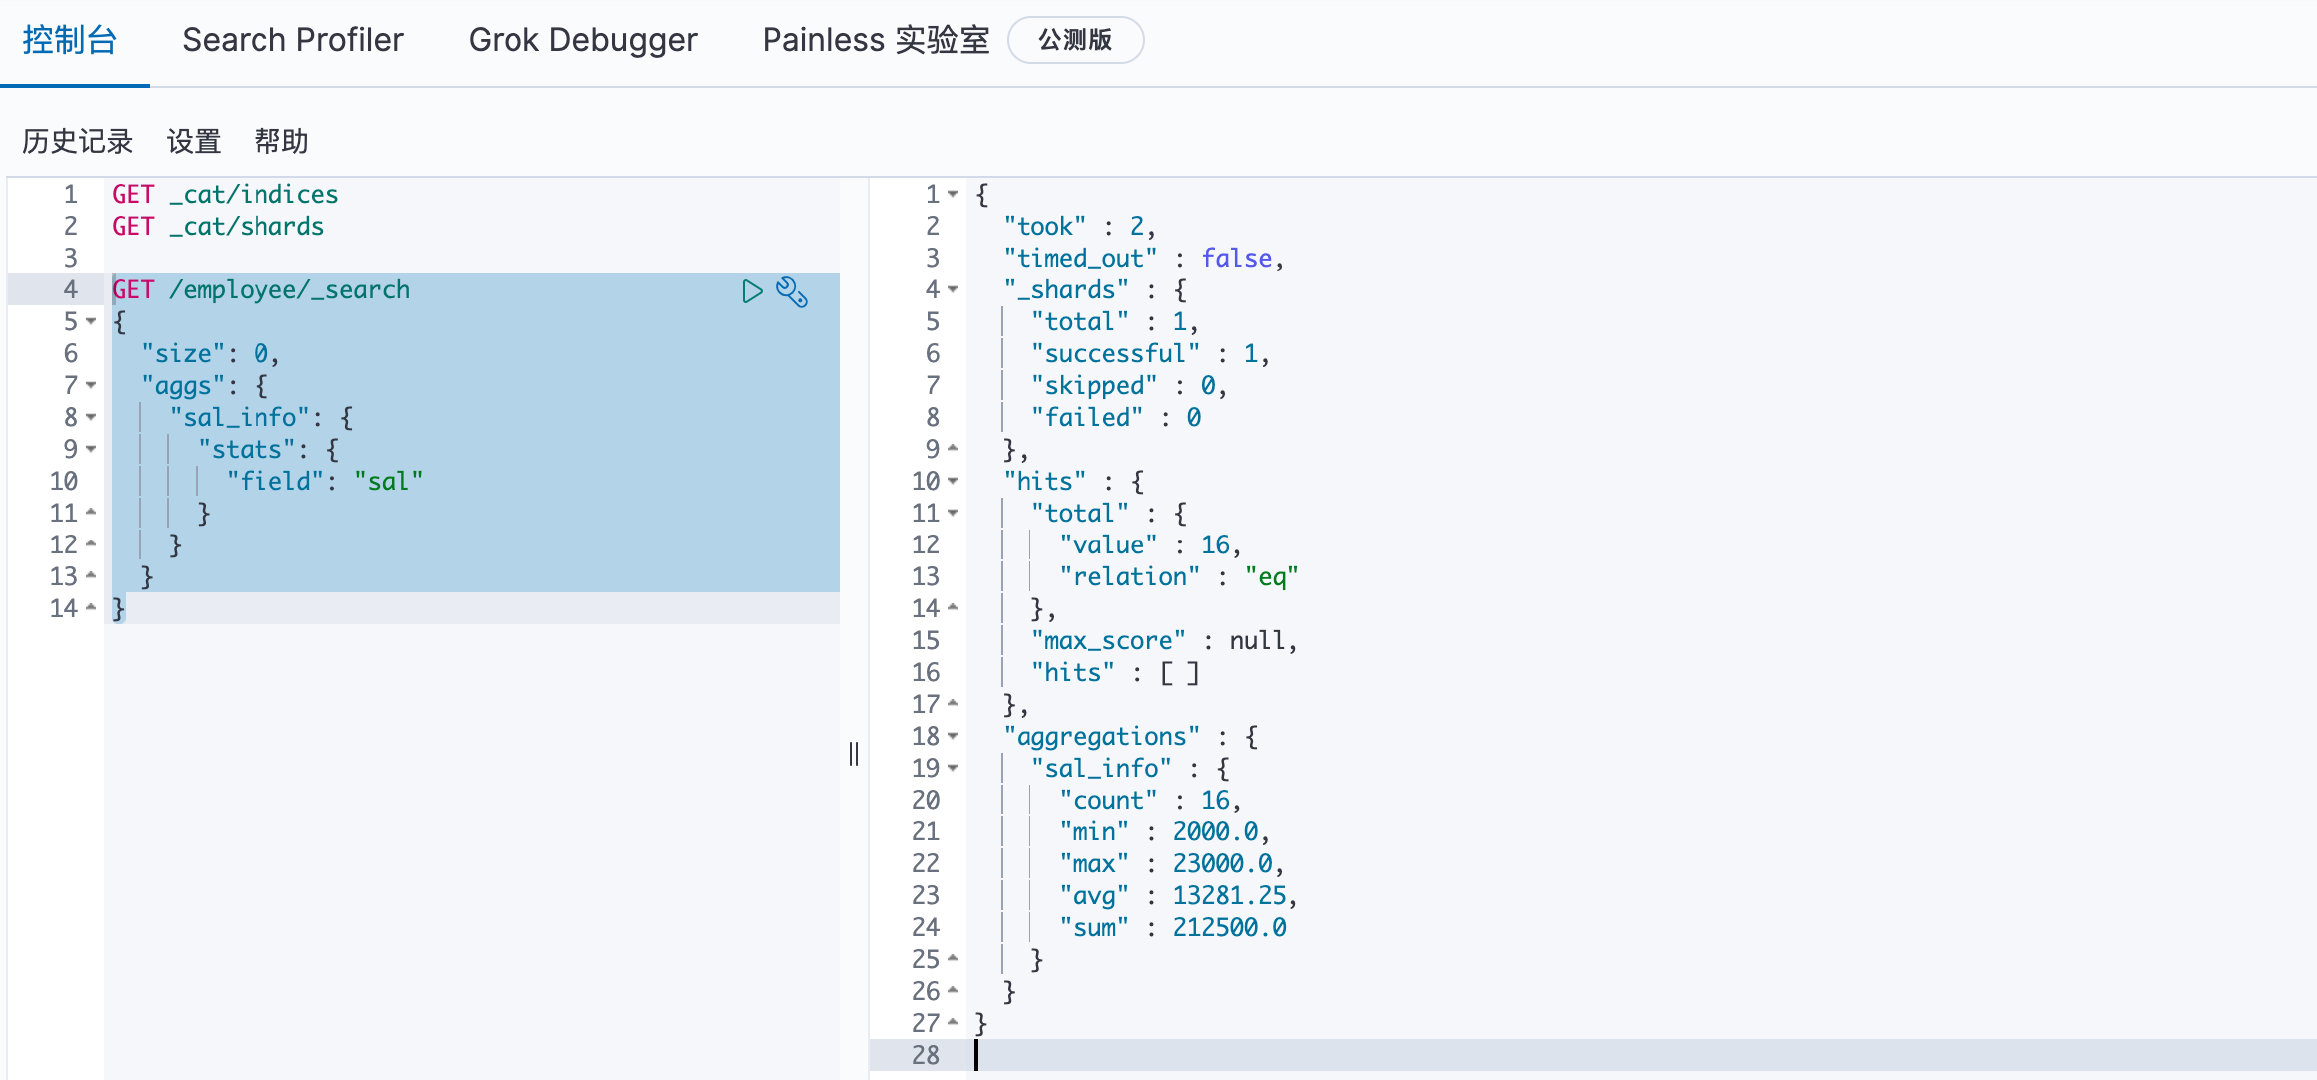Click the "min" : 2000.0 line

click(x=1165, y=831)
